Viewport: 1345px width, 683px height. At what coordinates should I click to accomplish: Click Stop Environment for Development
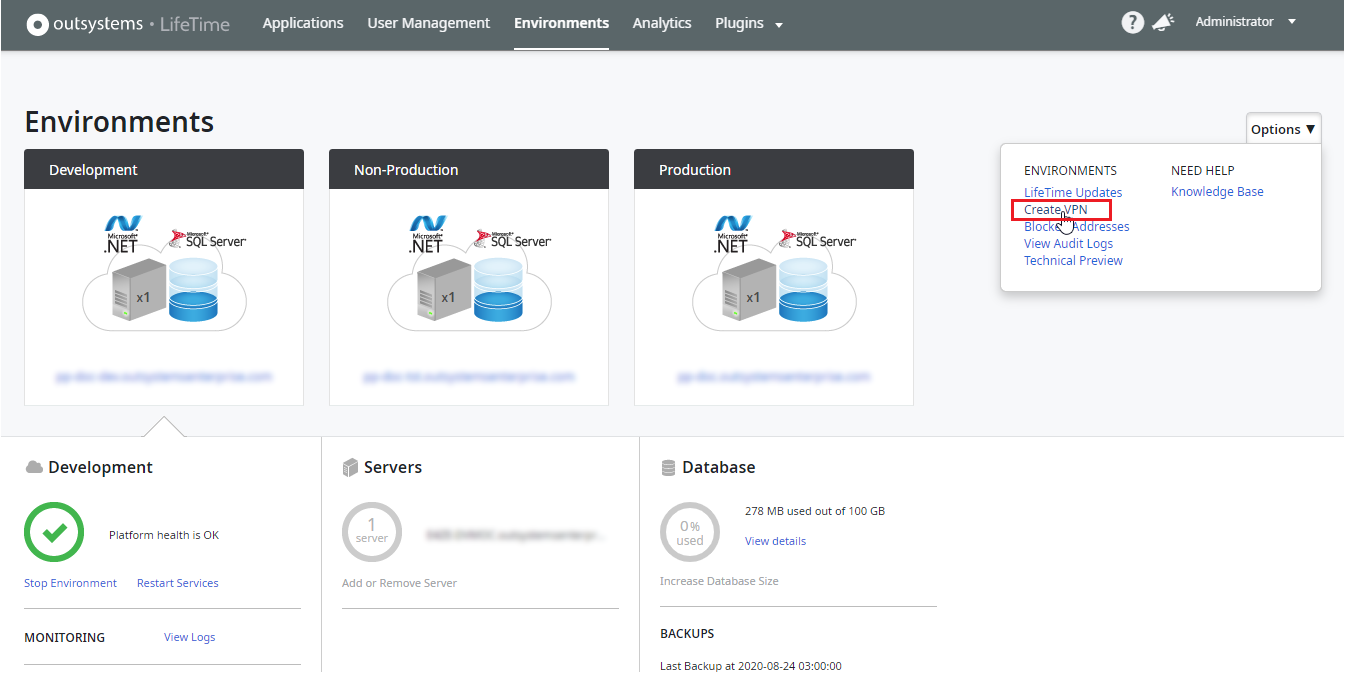(x=70, y=582)
